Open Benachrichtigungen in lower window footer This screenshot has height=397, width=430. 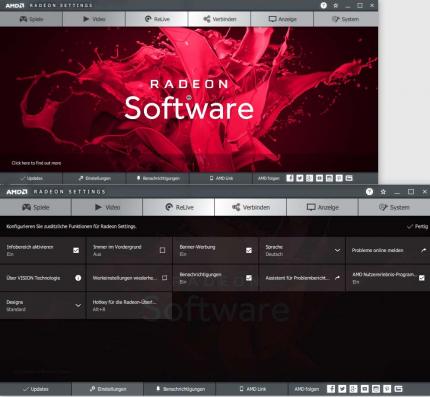coord(180,389)
